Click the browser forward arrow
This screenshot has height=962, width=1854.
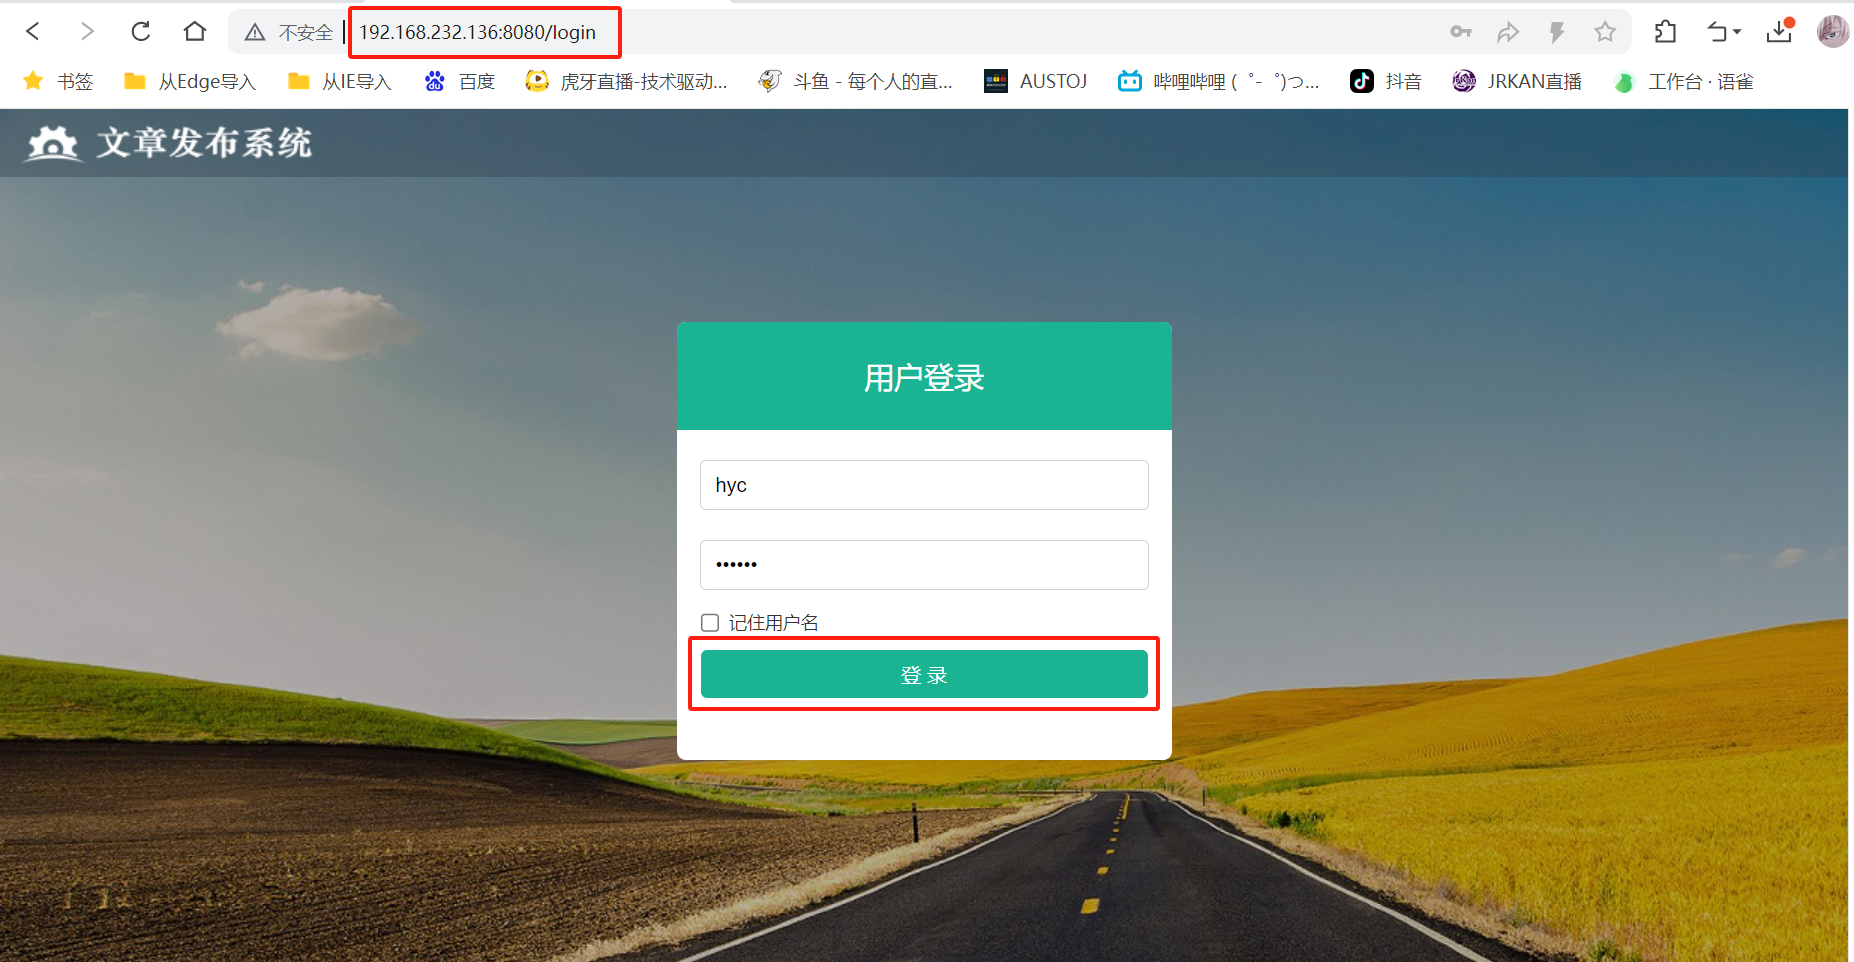click(87, 32)
